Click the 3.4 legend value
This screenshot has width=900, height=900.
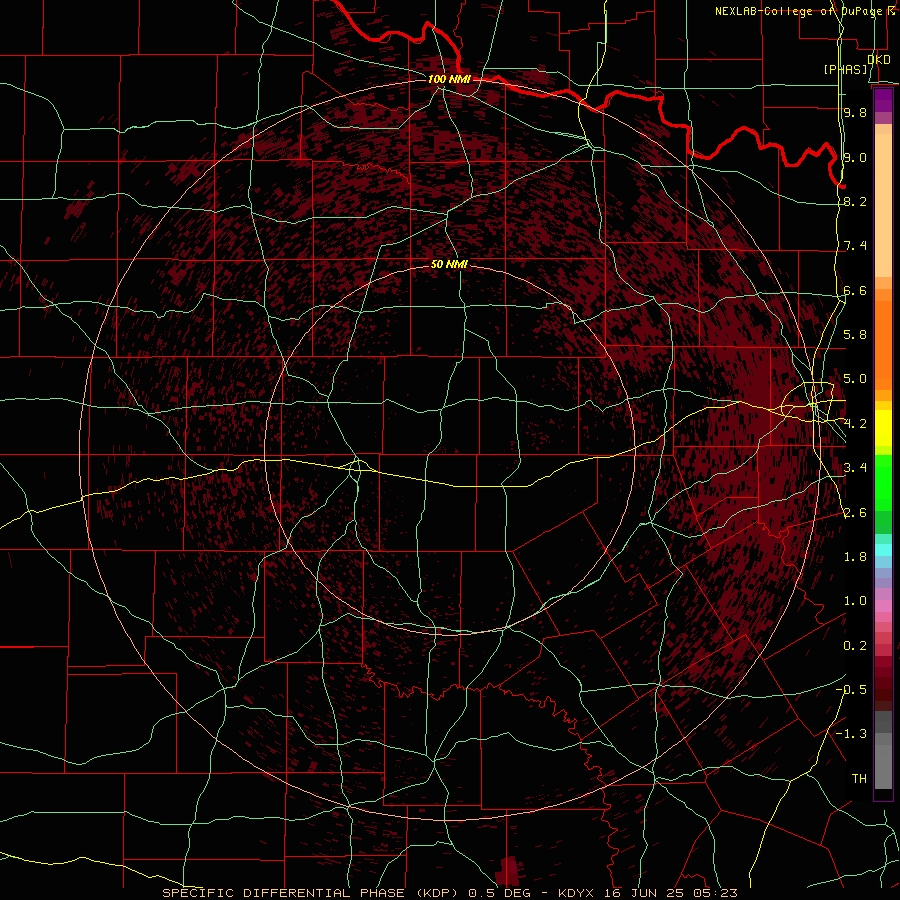[855, 468]
